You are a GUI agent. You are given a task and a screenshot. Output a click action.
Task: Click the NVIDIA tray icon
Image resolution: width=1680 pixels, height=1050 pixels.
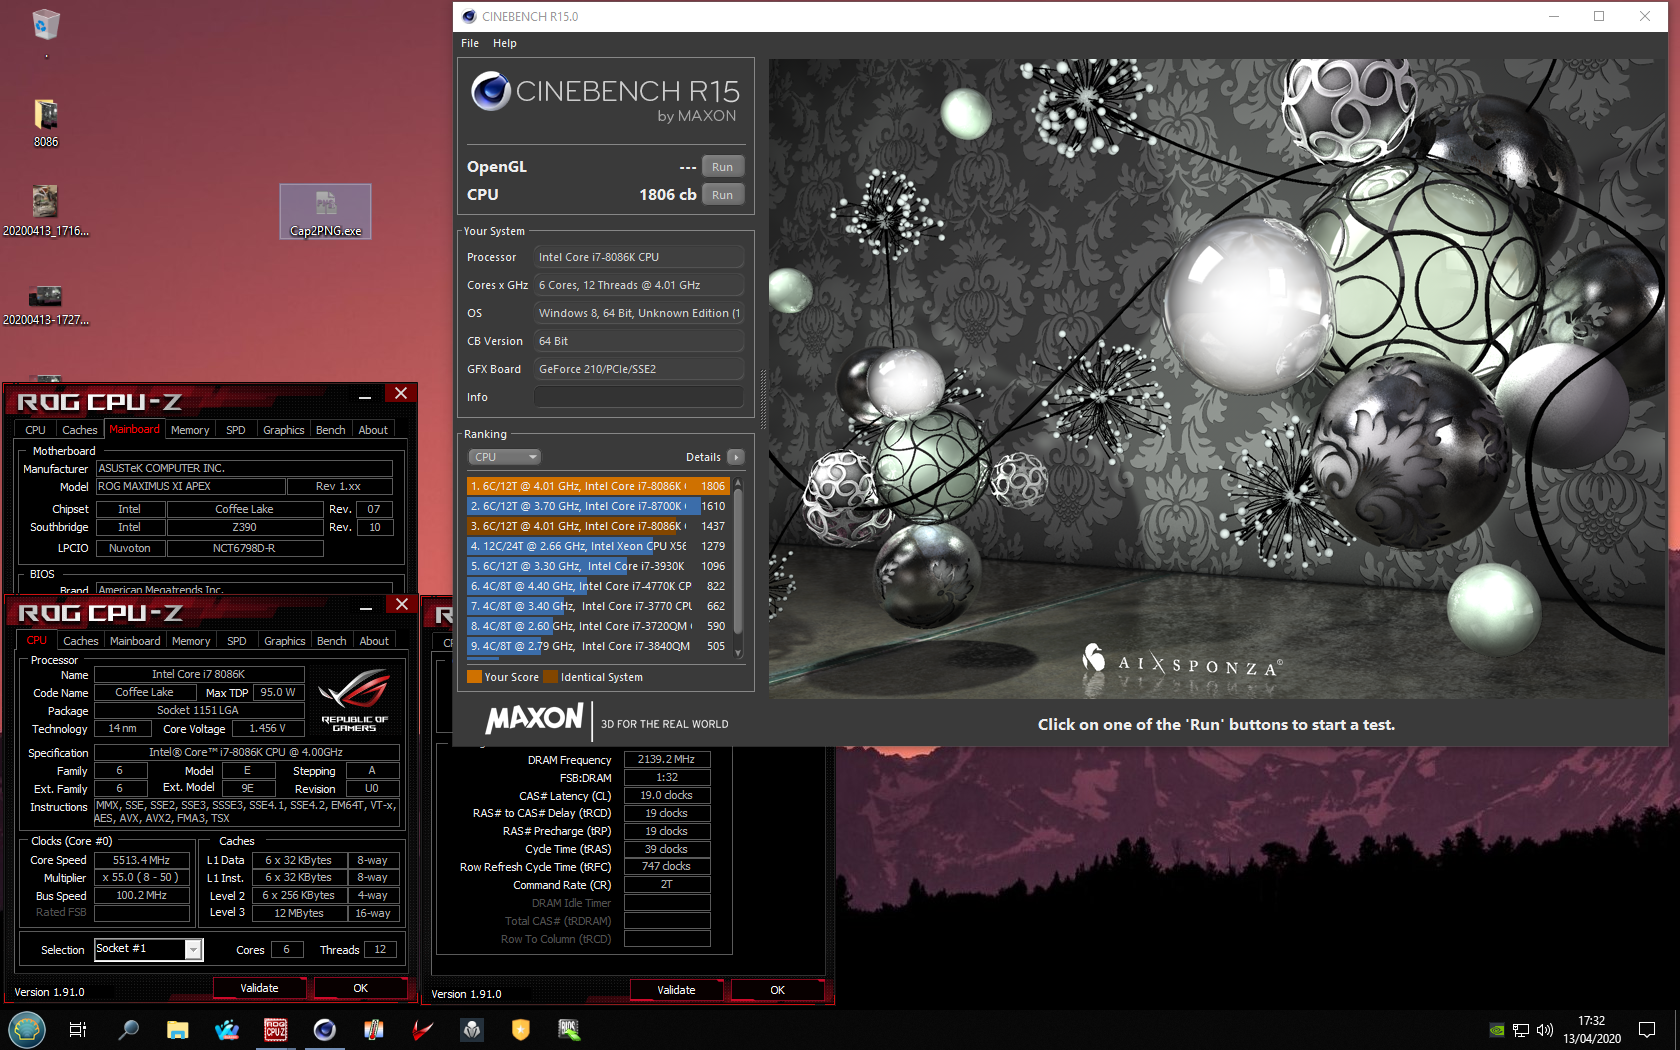1497,1030
